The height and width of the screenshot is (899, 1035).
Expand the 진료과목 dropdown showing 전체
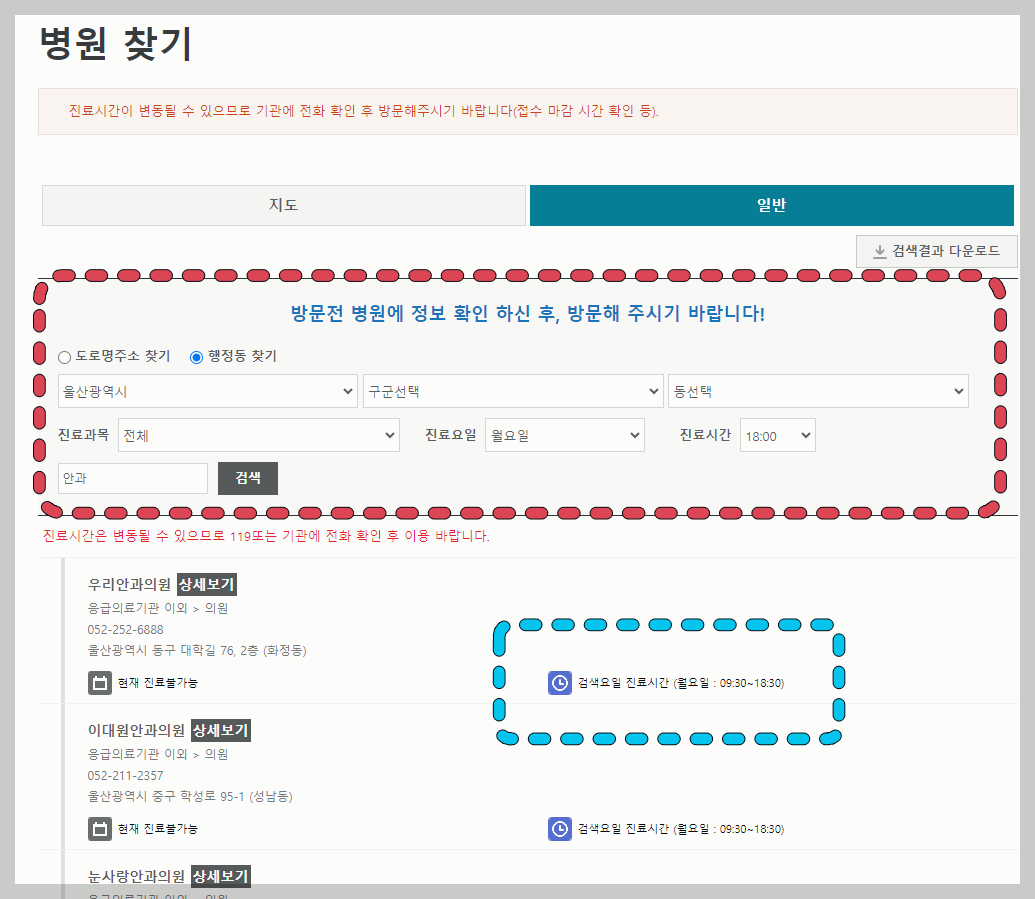coord(258,435)
